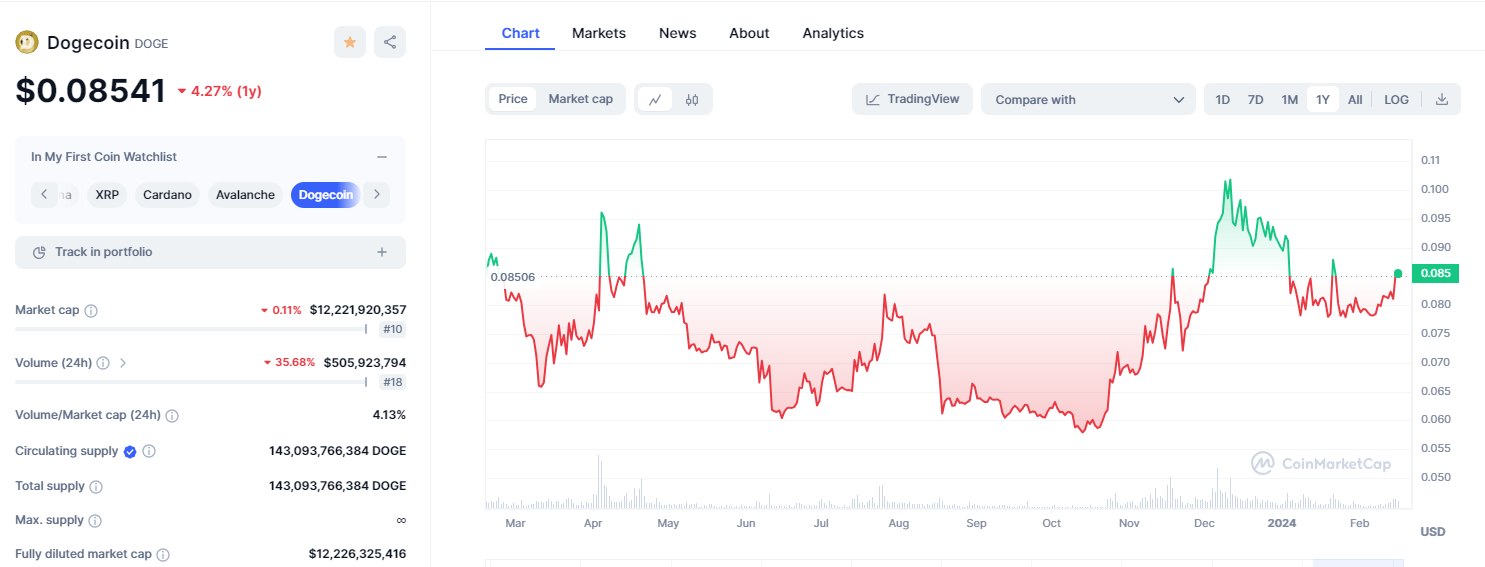Click the 4.27% (1y) change indicator
The image size is (1485, 567).
[220, 91]
